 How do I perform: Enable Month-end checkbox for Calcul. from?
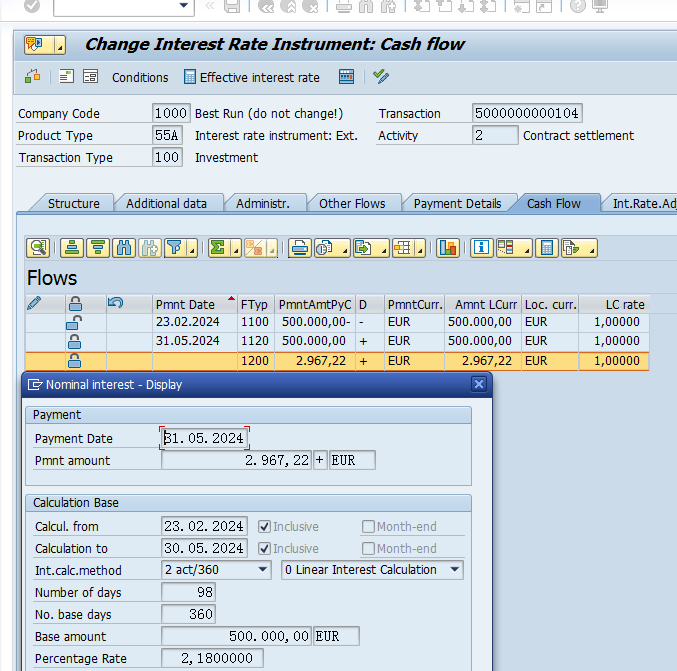pos(369,526)
